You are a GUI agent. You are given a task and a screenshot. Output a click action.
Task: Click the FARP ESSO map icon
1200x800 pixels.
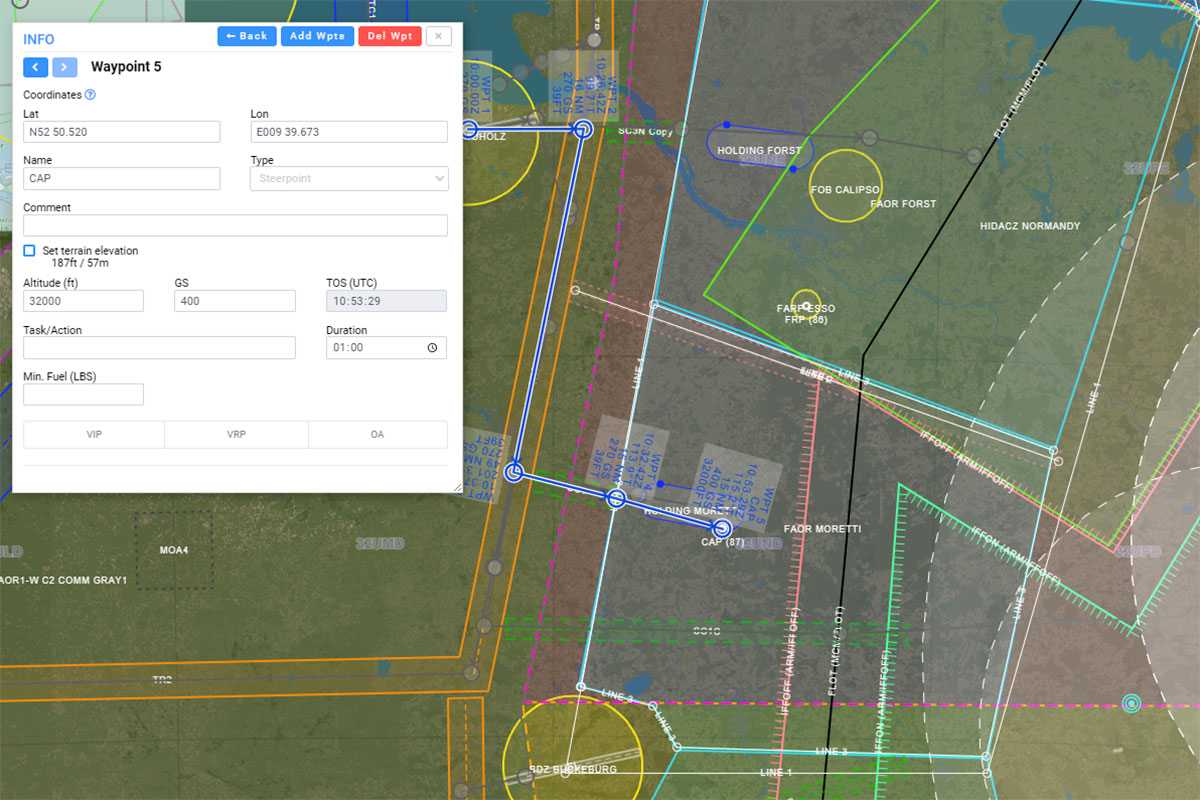pyautogui.click(x=806, y=307)
